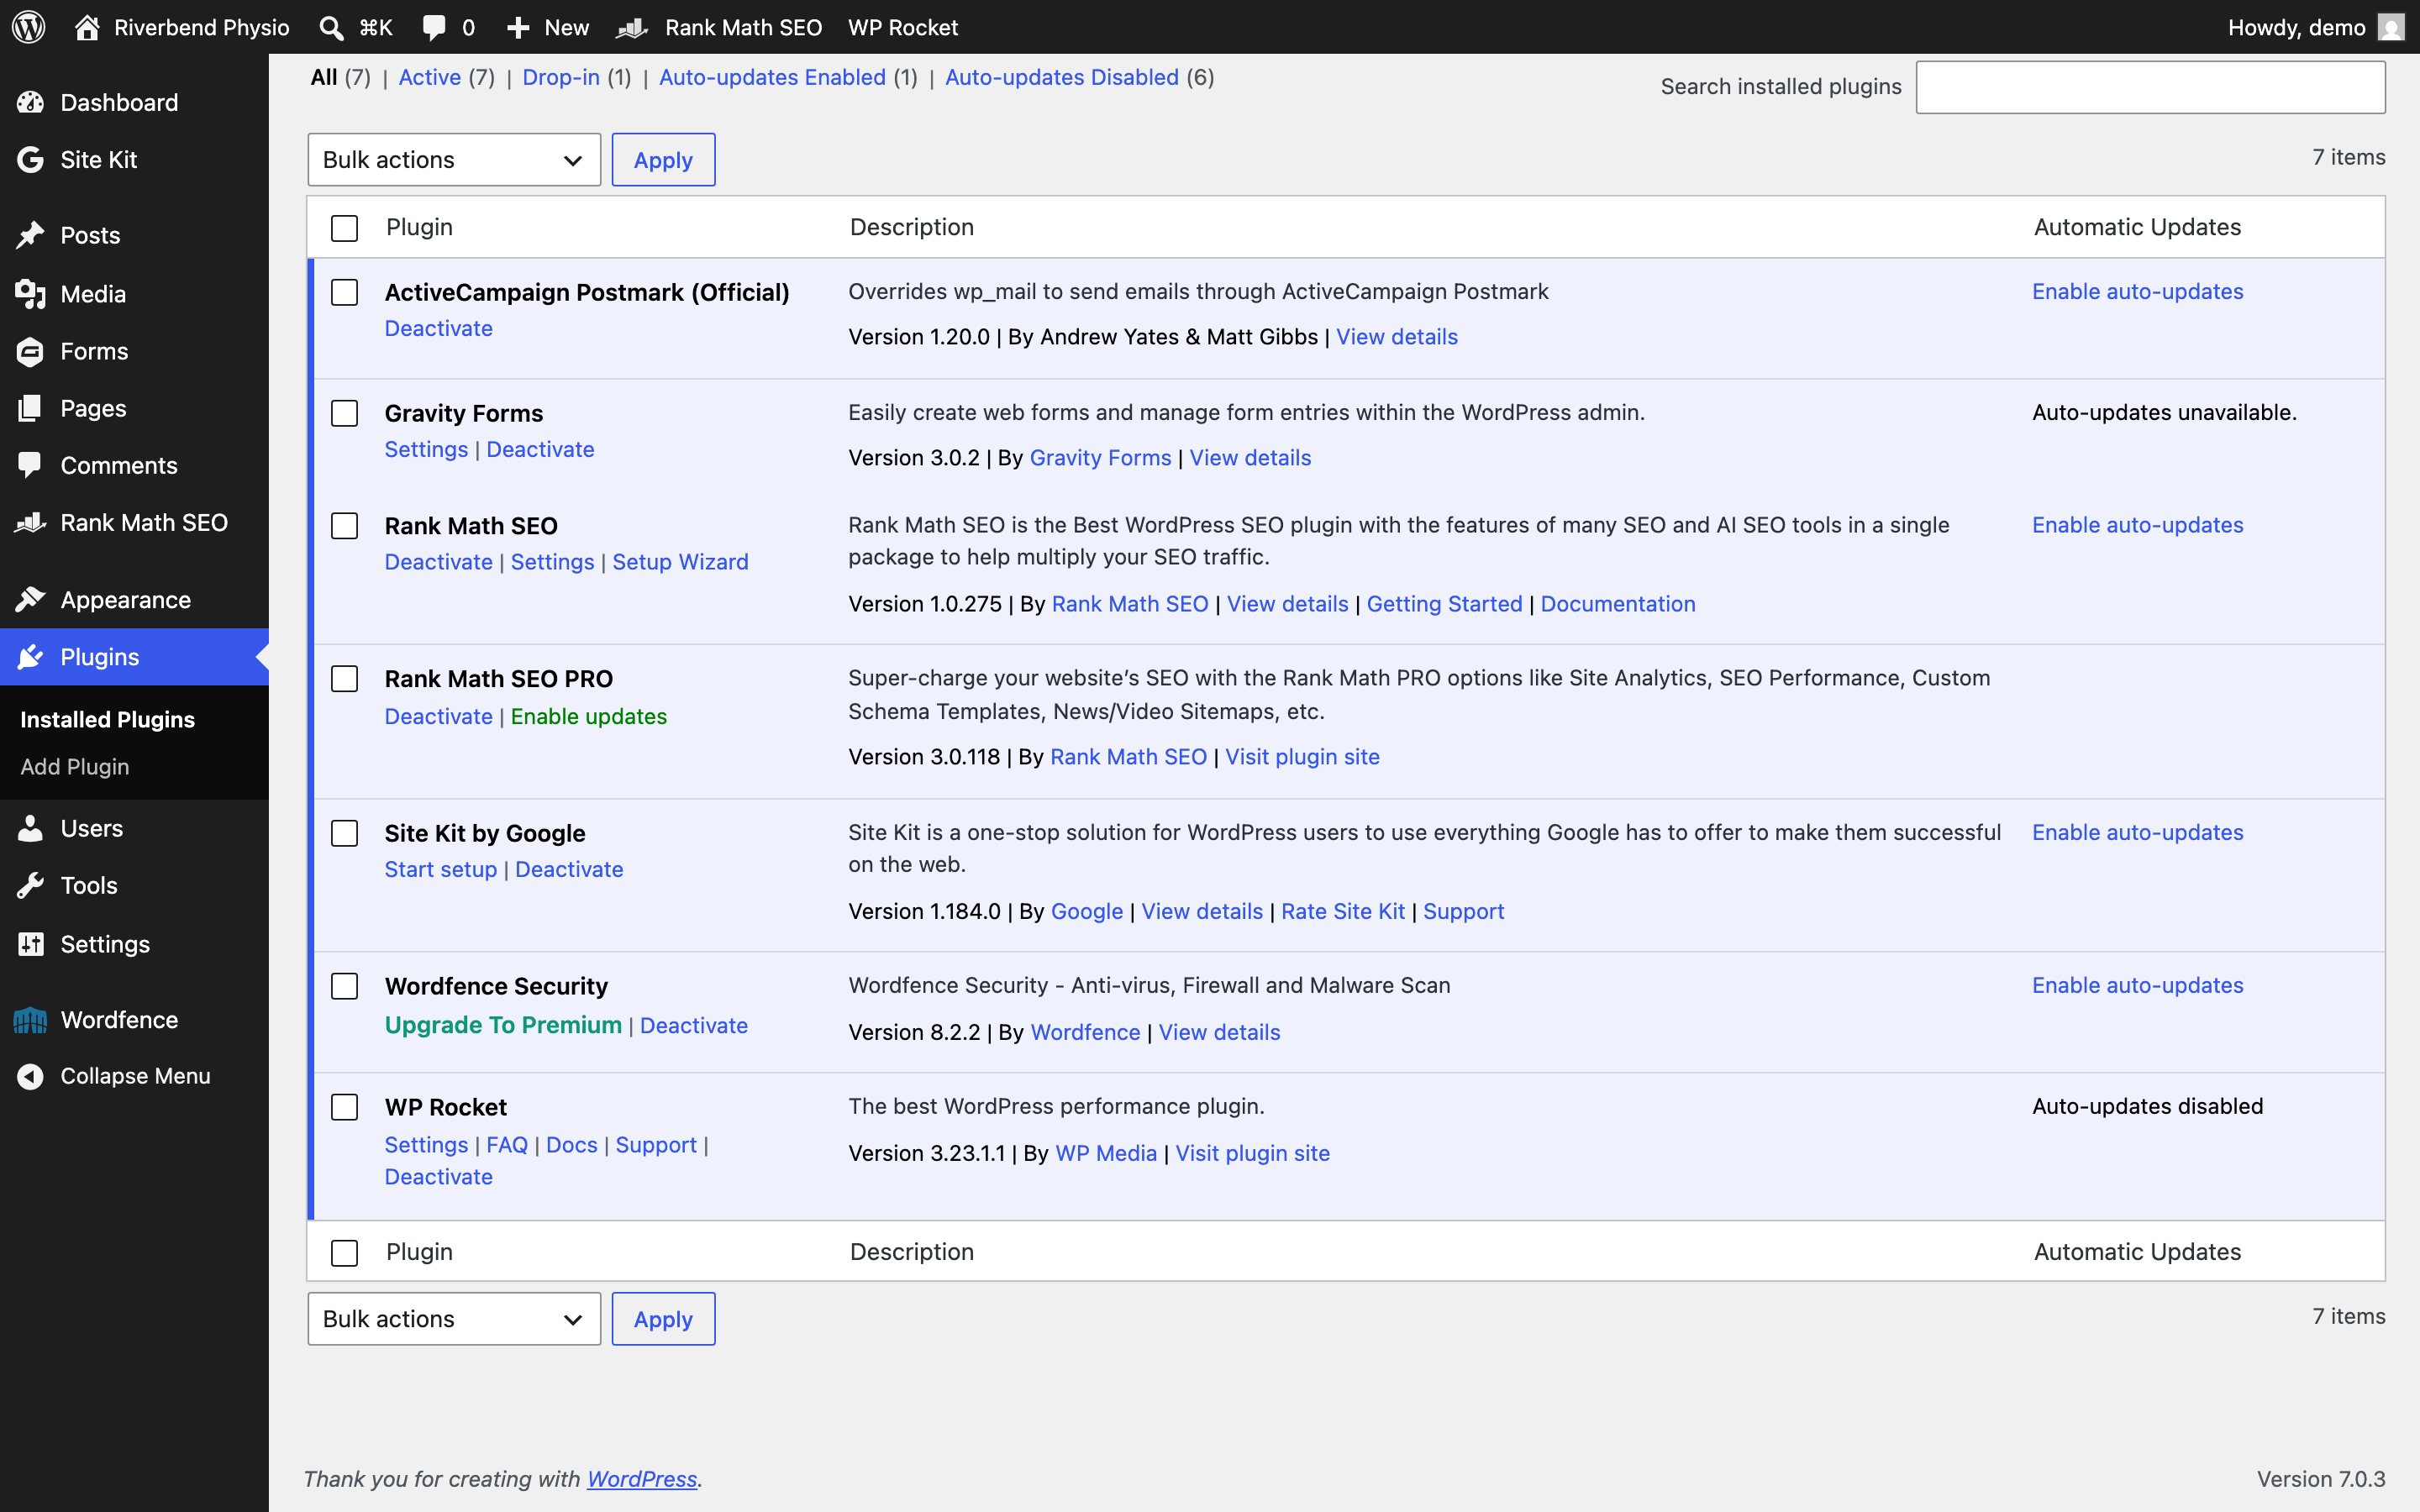The image size is (2420, 1512).
Task: Click the Users person icon
Action: pos(31,828)
